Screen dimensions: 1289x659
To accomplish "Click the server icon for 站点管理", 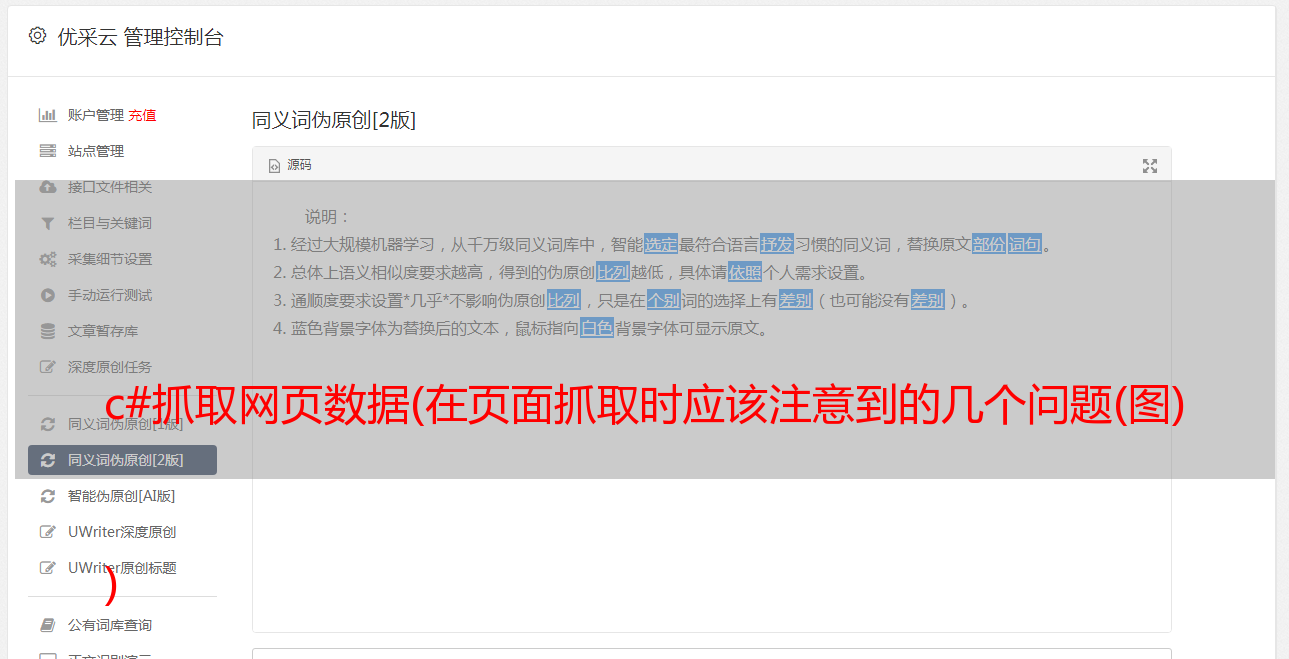I will click(x=47, y=151).
